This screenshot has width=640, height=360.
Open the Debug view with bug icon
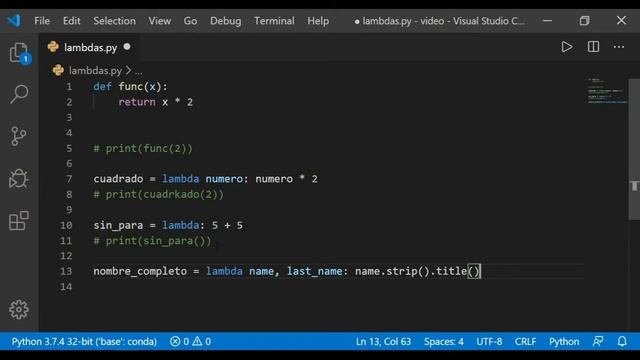[x=19, y=178]
